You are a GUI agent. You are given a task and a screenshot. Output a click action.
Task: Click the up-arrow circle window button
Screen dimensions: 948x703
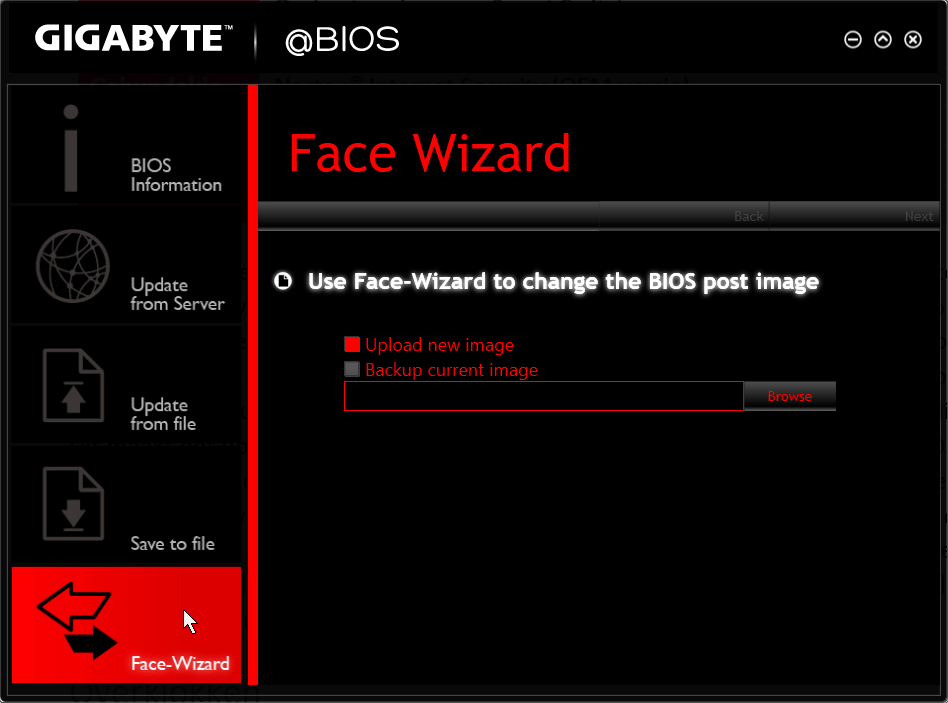coord(883,40)
